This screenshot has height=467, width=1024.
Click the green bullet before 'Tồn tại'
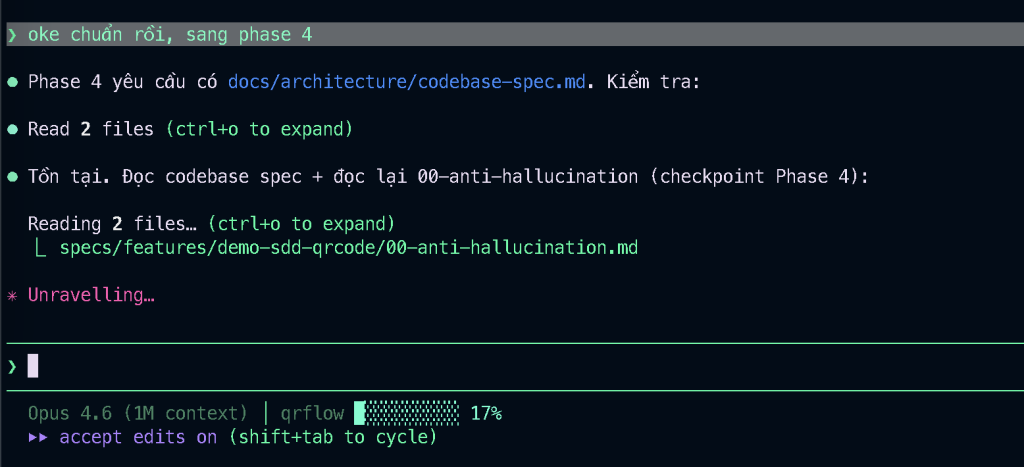pos(12,177)
